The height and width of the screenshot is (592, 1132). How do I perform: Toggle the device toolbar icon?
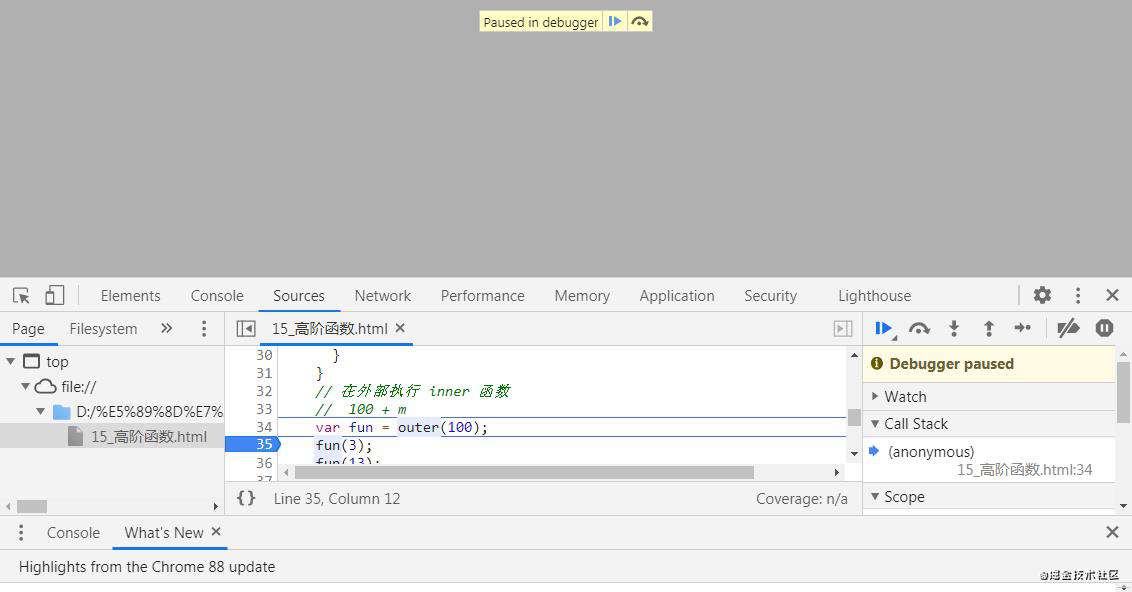click(x=55, y=295)
